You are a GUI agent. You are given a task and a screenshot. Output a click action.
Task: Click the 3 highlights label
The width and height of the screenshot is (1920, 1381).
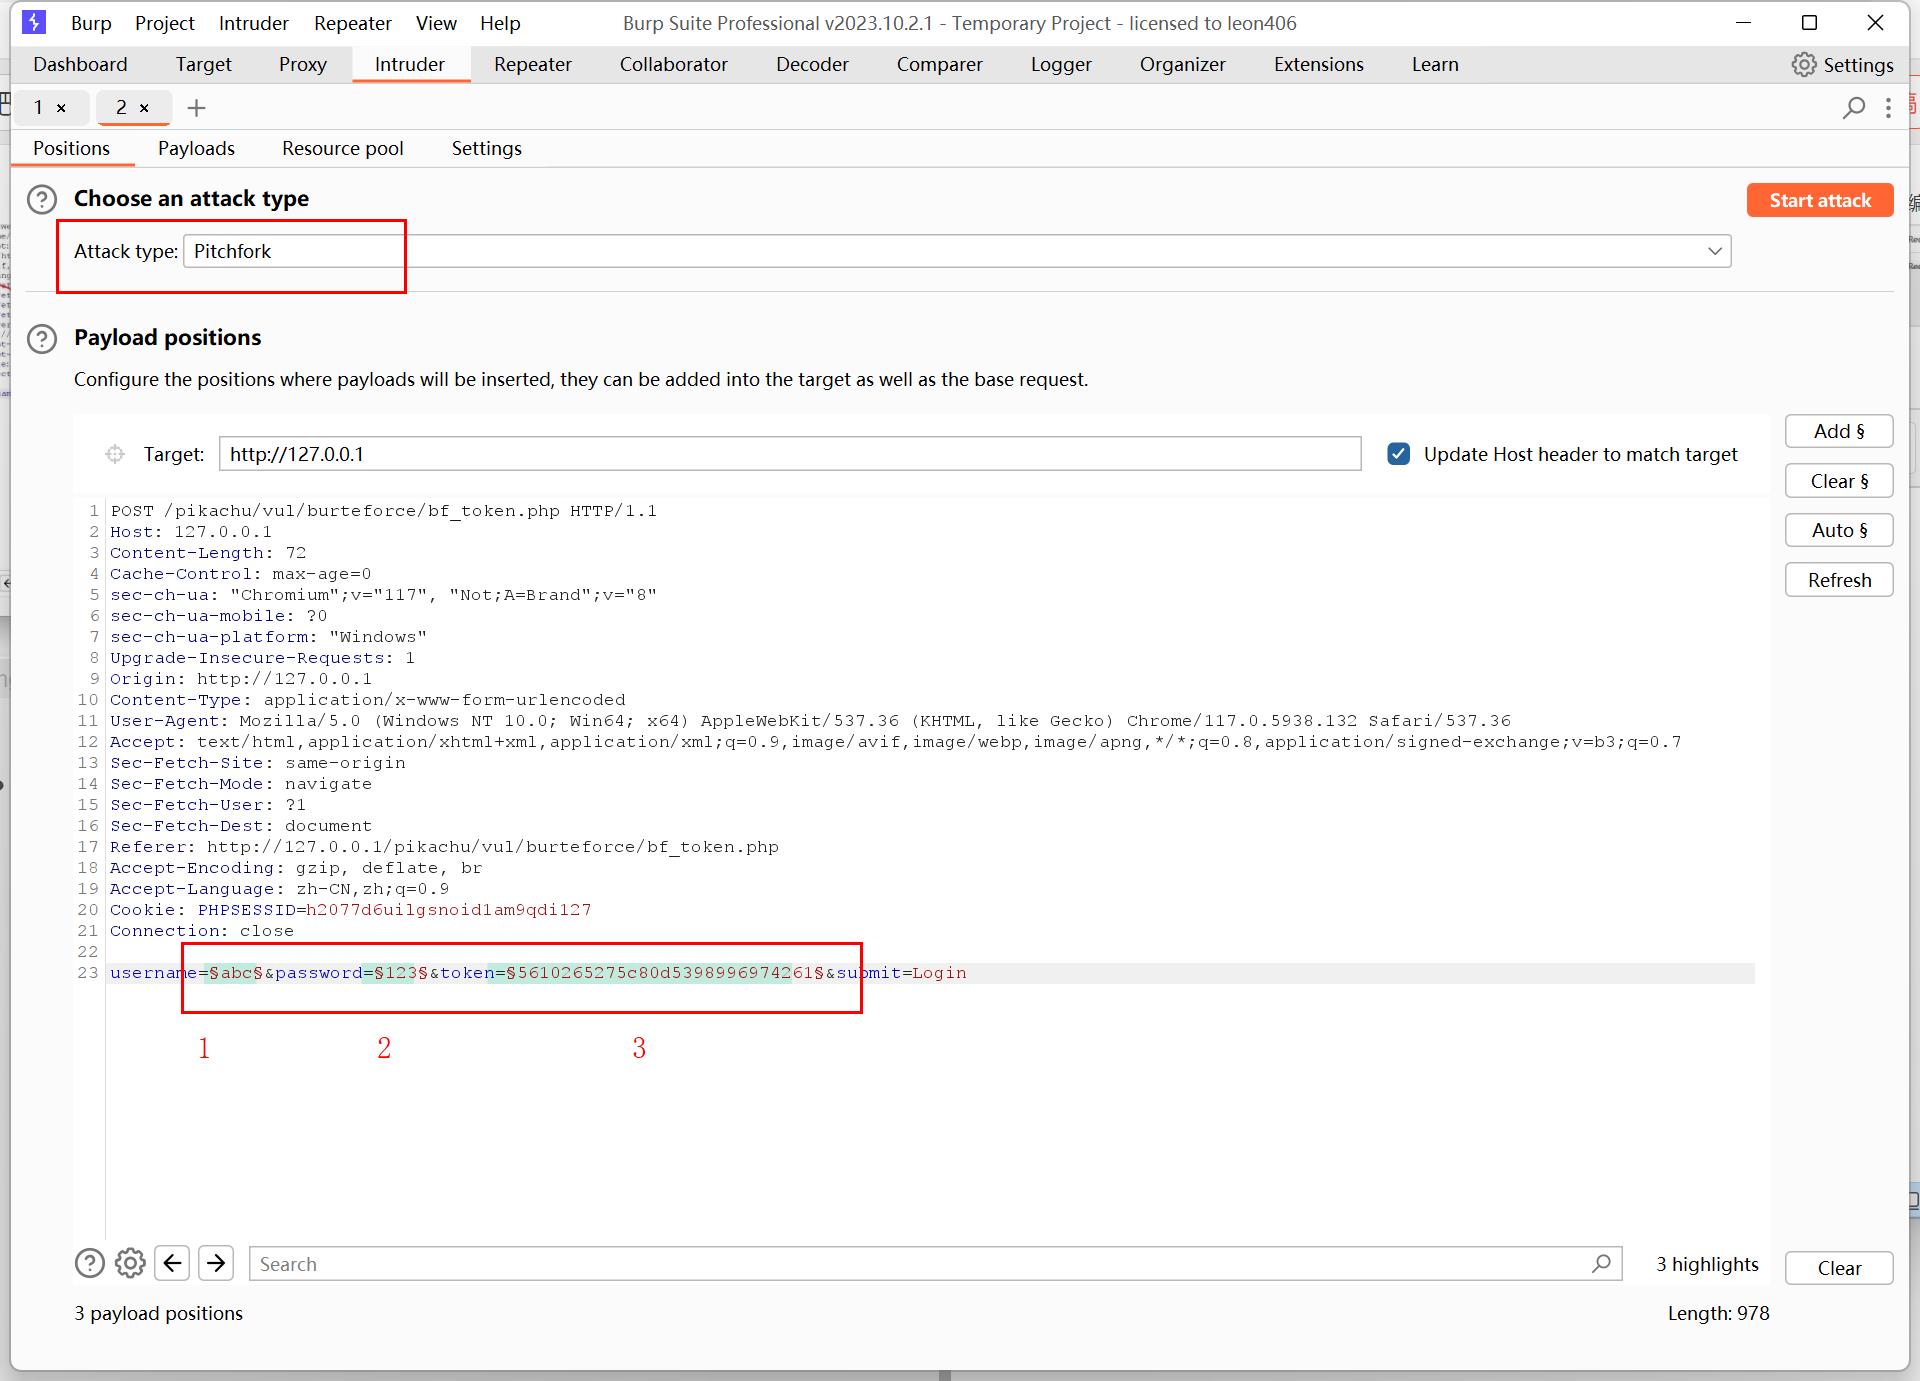(x=1707, y=1264)
